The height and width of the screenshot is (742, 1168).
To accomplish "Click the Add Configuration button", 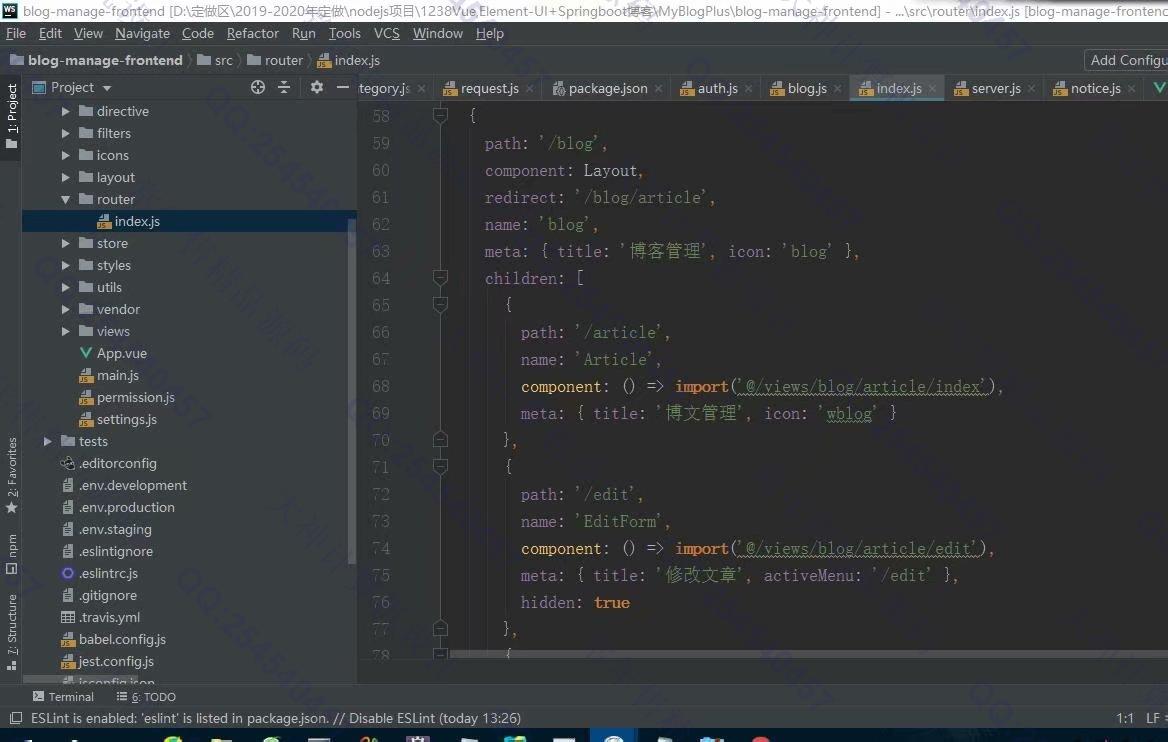I will 1127,60.
